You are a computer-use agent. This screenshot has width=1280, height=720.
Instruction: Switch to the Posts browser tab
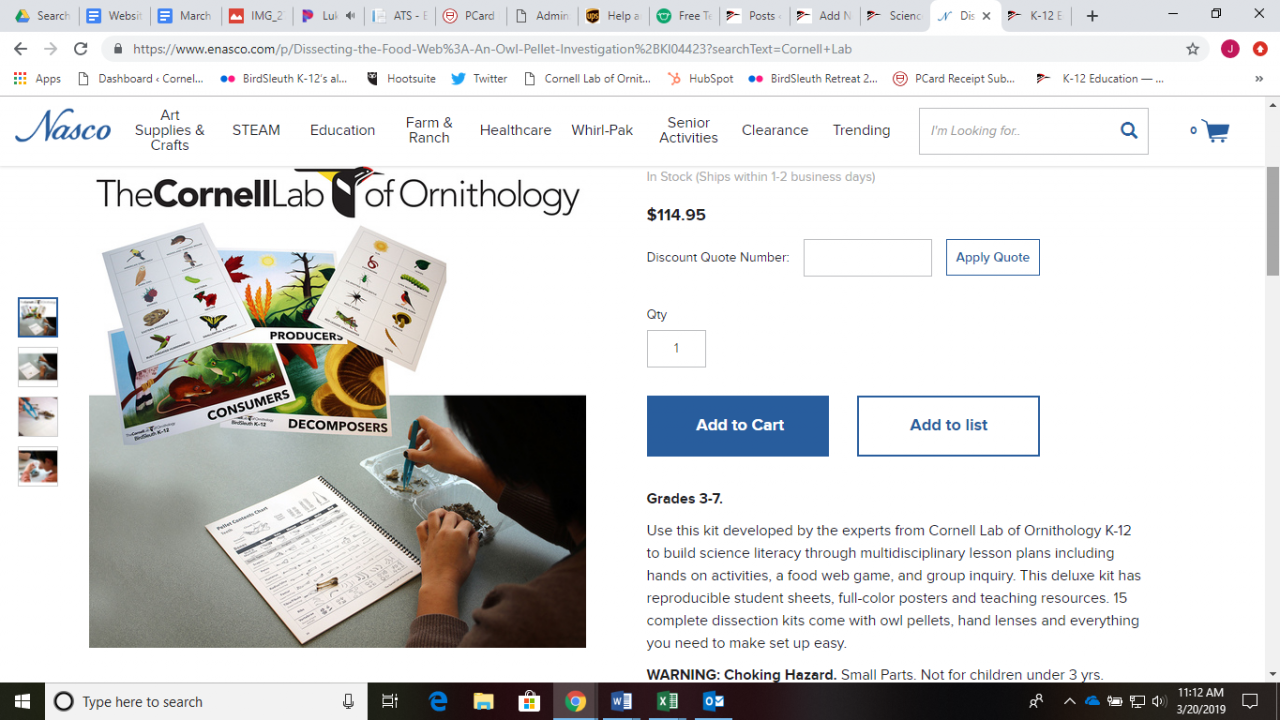(753, 16)
